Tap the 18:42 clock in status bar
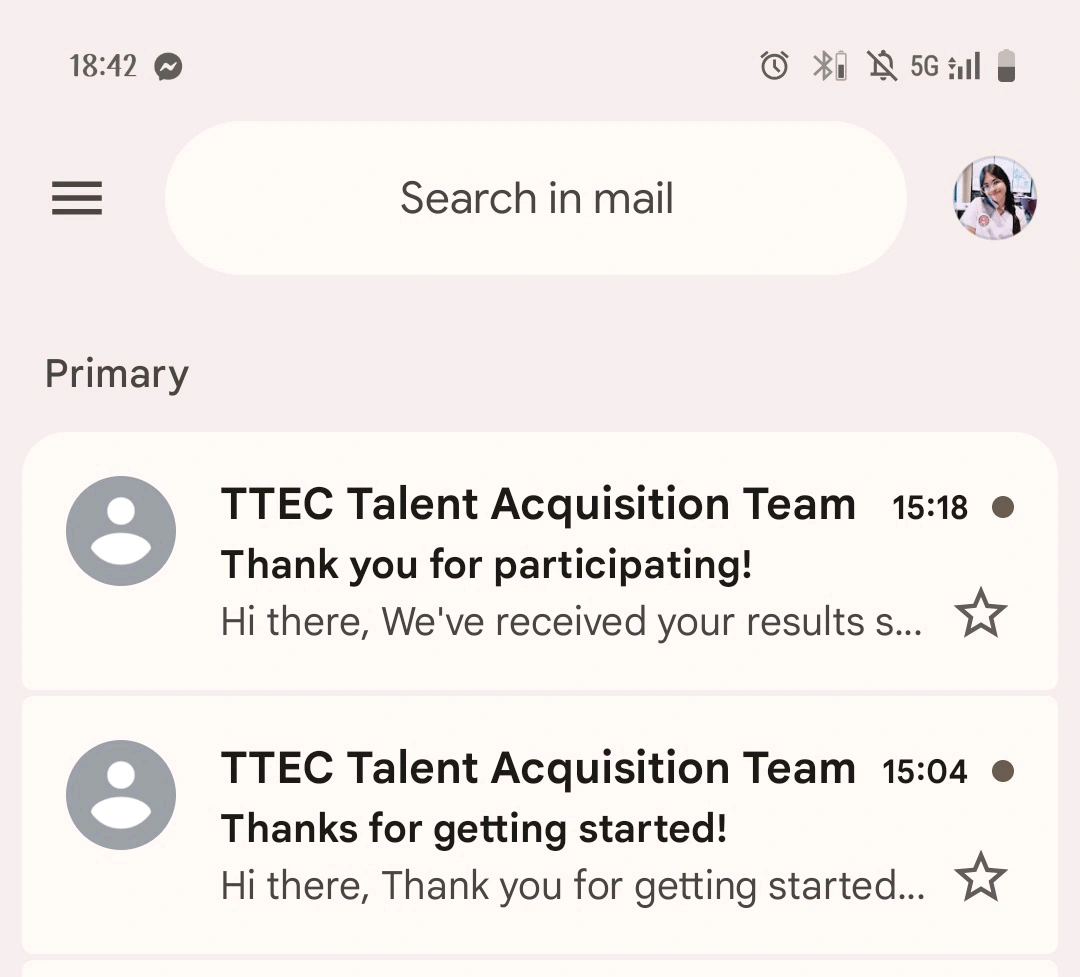The image size is (1080, 977). pyautogui.click(x=103, y=66)
